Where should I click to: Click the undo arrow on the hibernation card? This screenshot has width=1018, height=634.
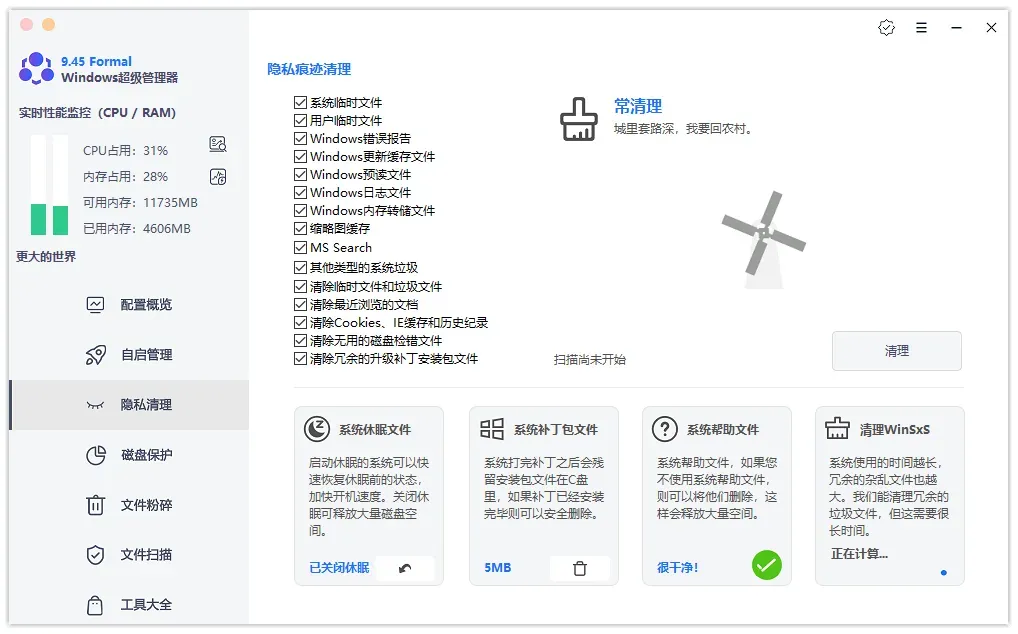coord(405,568)
